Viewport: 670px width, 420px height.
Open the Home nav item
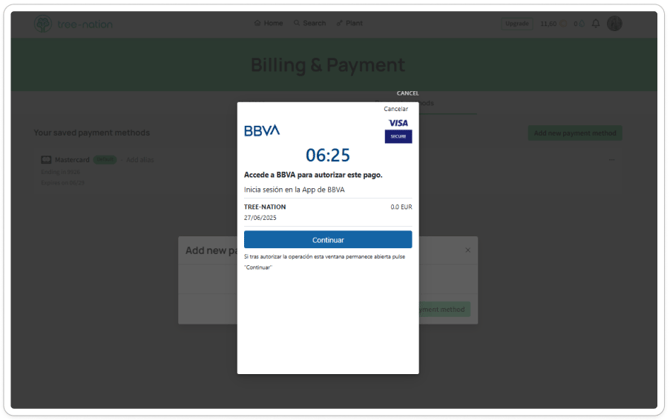point(269,23)
